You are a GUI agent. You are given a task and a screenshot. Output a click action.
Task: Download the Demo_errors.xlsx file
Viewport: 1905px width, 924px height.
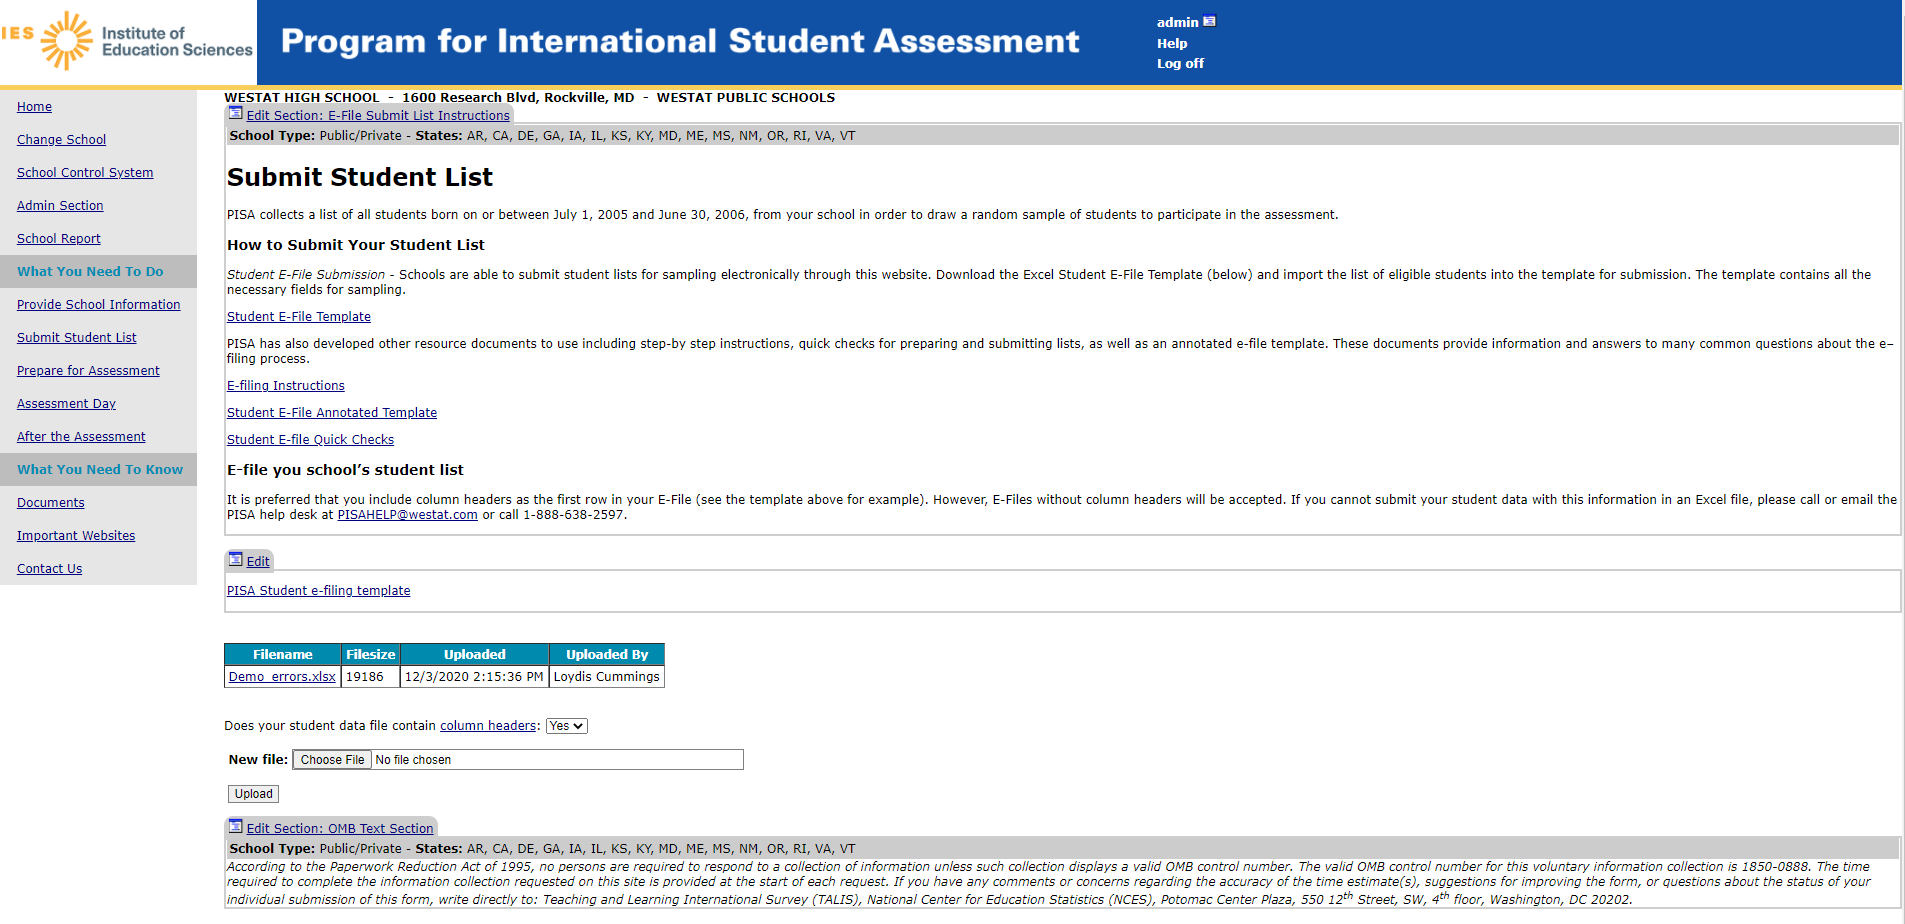pyautogui.click(x=282, y=677)
